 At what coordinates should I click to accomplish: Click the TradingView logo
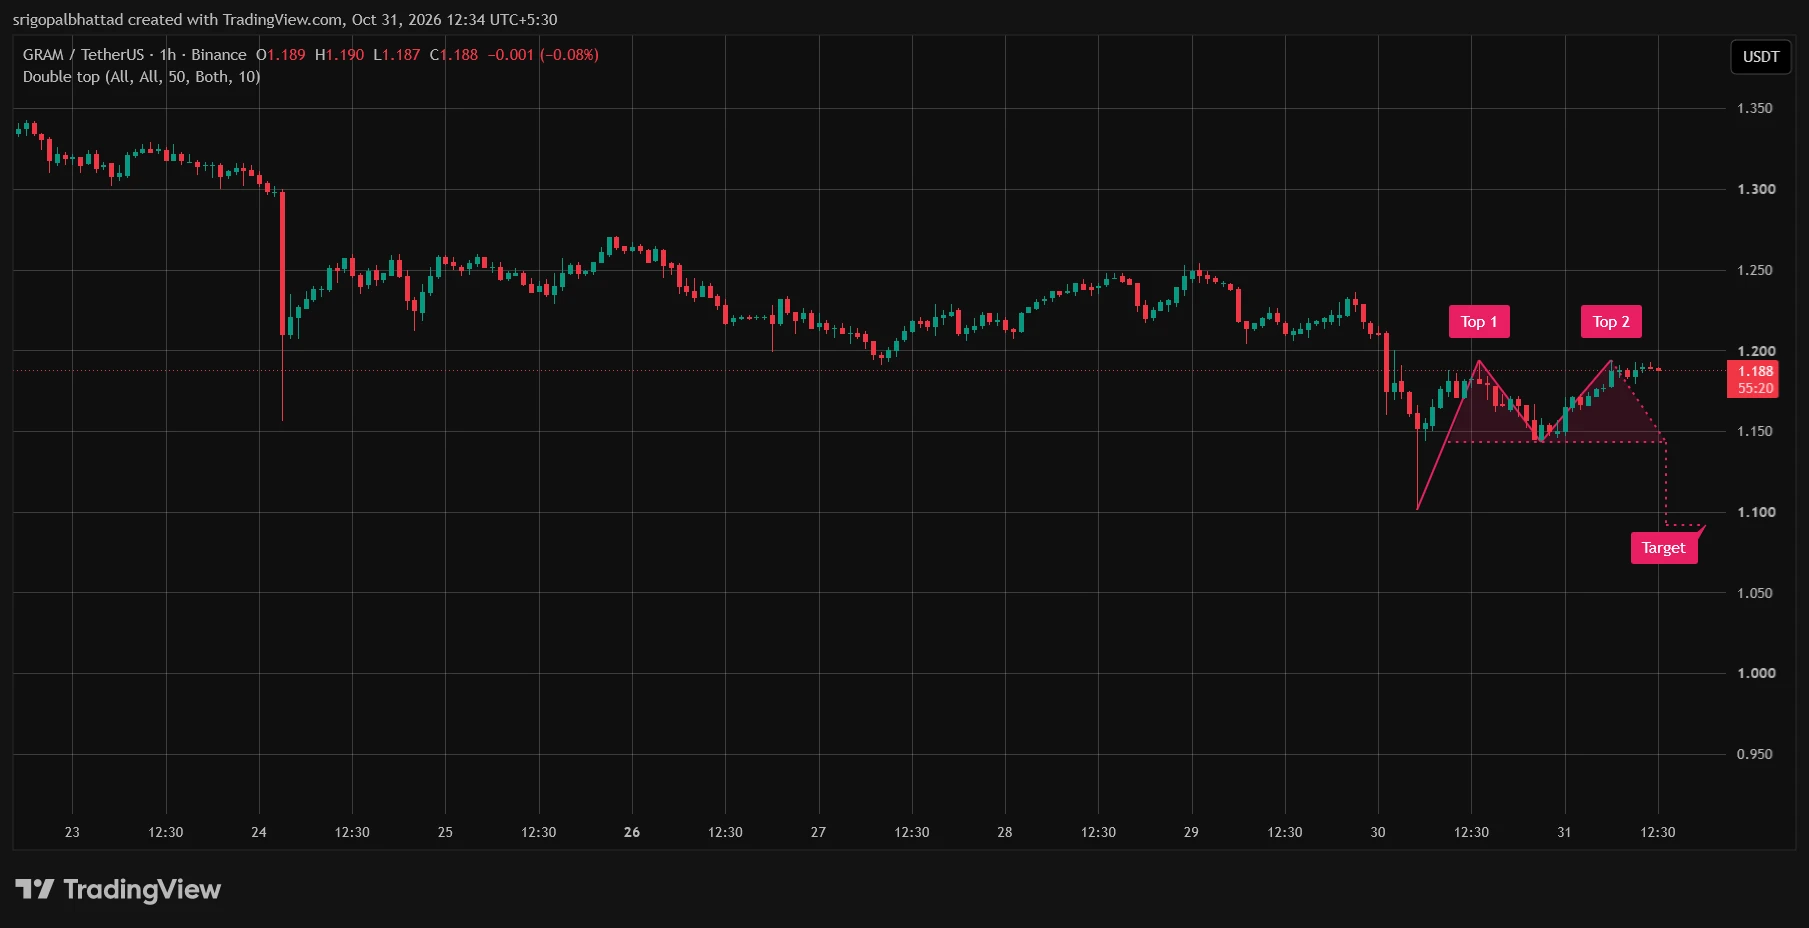[x=118, y=889]
